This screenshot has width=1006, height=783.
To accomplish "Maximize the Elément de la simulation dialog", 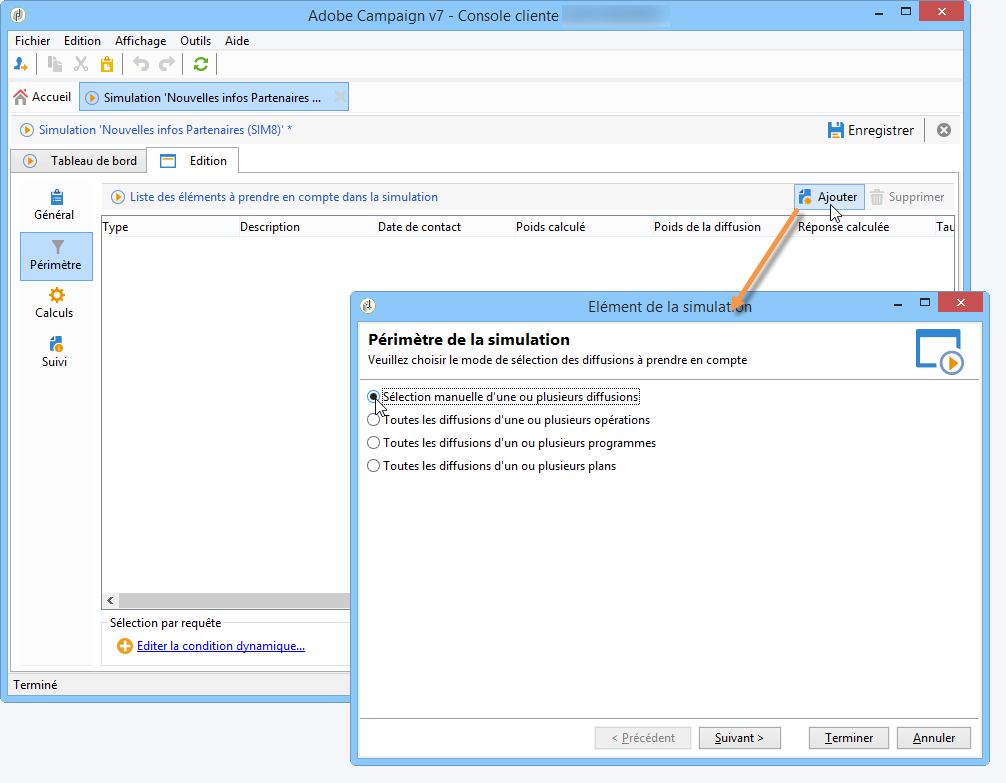I will click(925, 302).
